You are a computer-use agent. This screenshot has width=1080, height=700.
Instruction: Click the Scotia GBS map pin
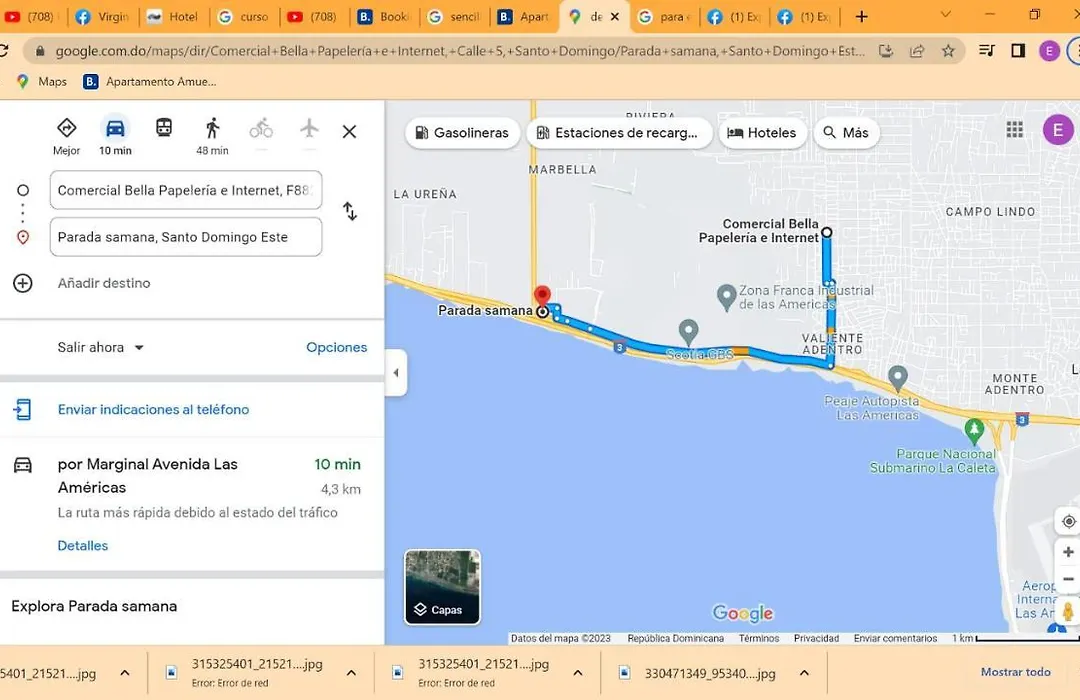[x=688, y=333]
